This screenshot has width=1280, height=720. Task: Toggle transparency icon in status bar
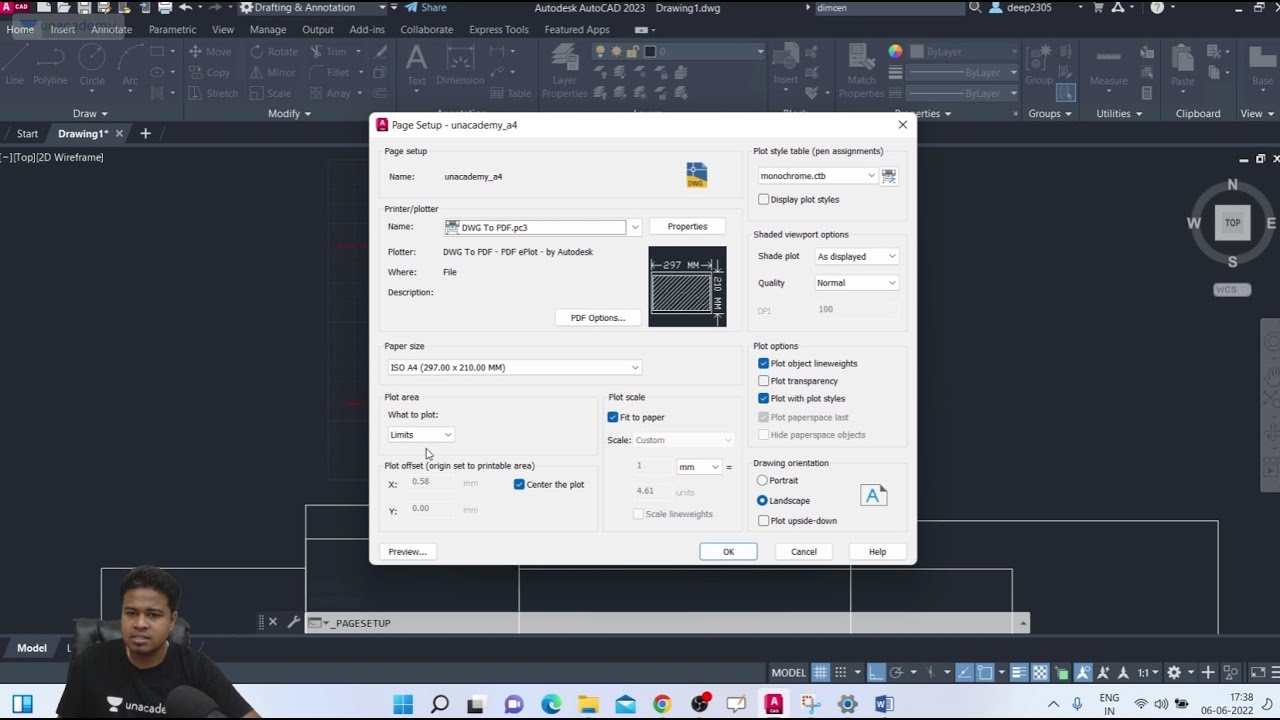(x=1040, y=673)
